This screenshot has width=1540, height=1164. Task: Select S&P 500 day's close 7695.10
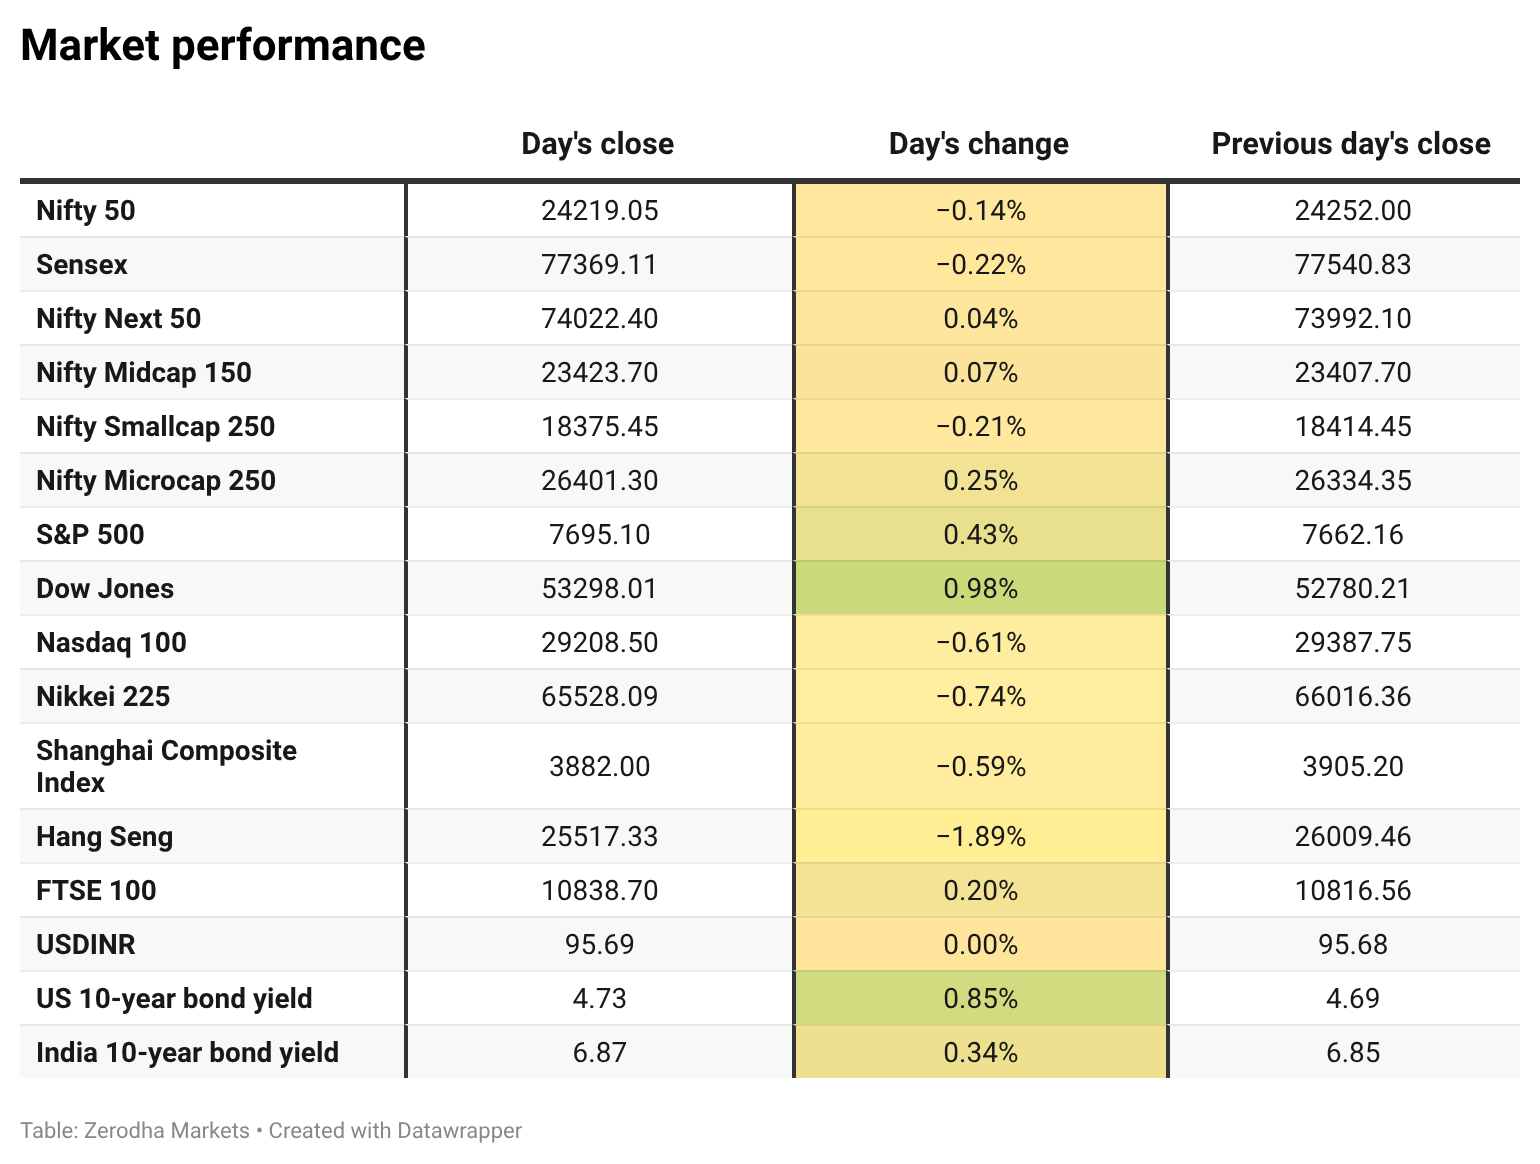point(600,534)
